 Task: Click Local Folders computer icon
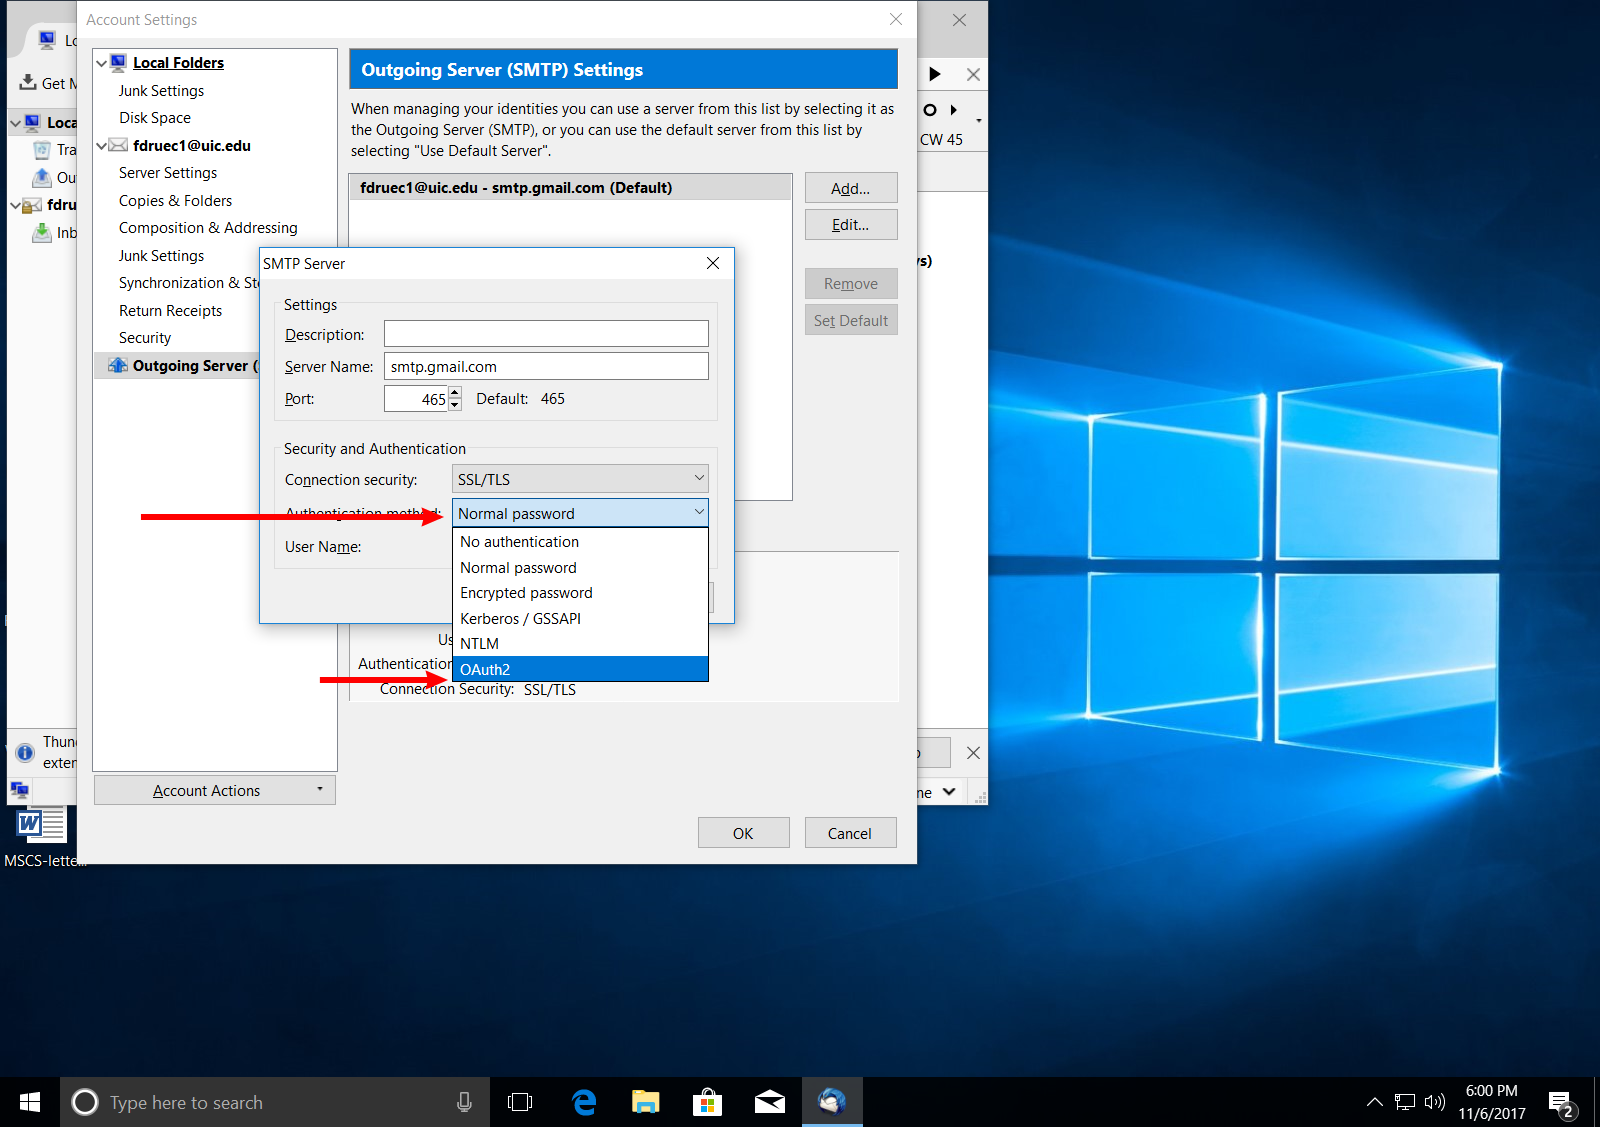point(118,63)
